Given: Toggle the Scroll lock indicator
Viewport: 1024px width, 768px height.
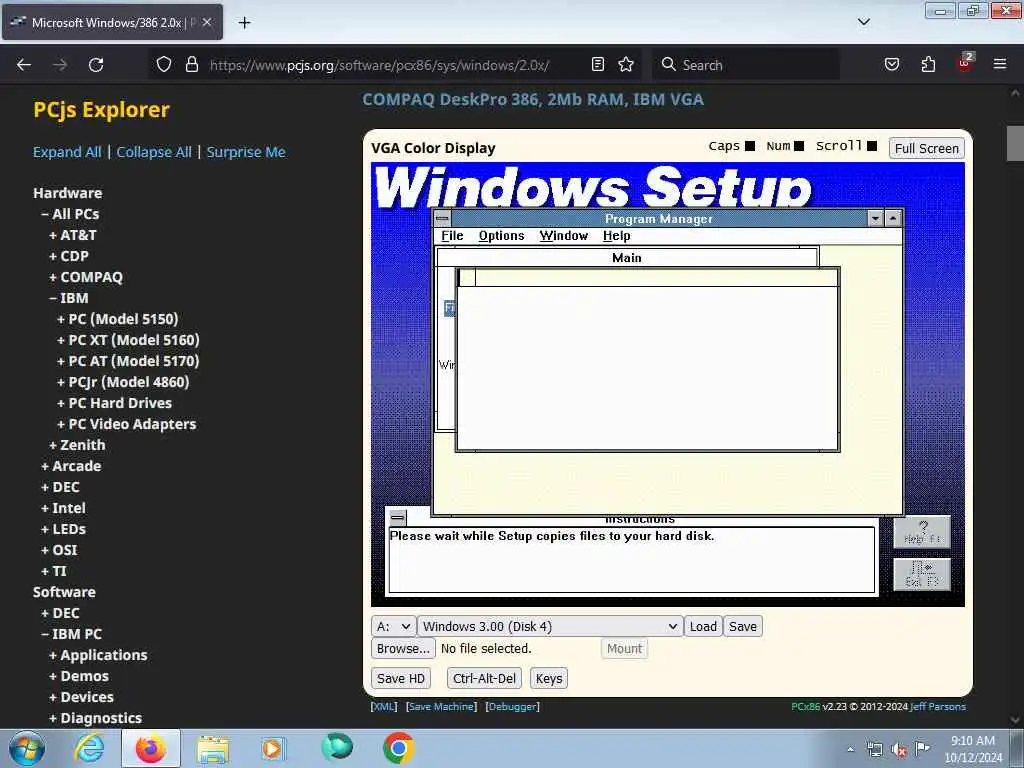Looking at the screenshot, I should (x=872, y=146).
